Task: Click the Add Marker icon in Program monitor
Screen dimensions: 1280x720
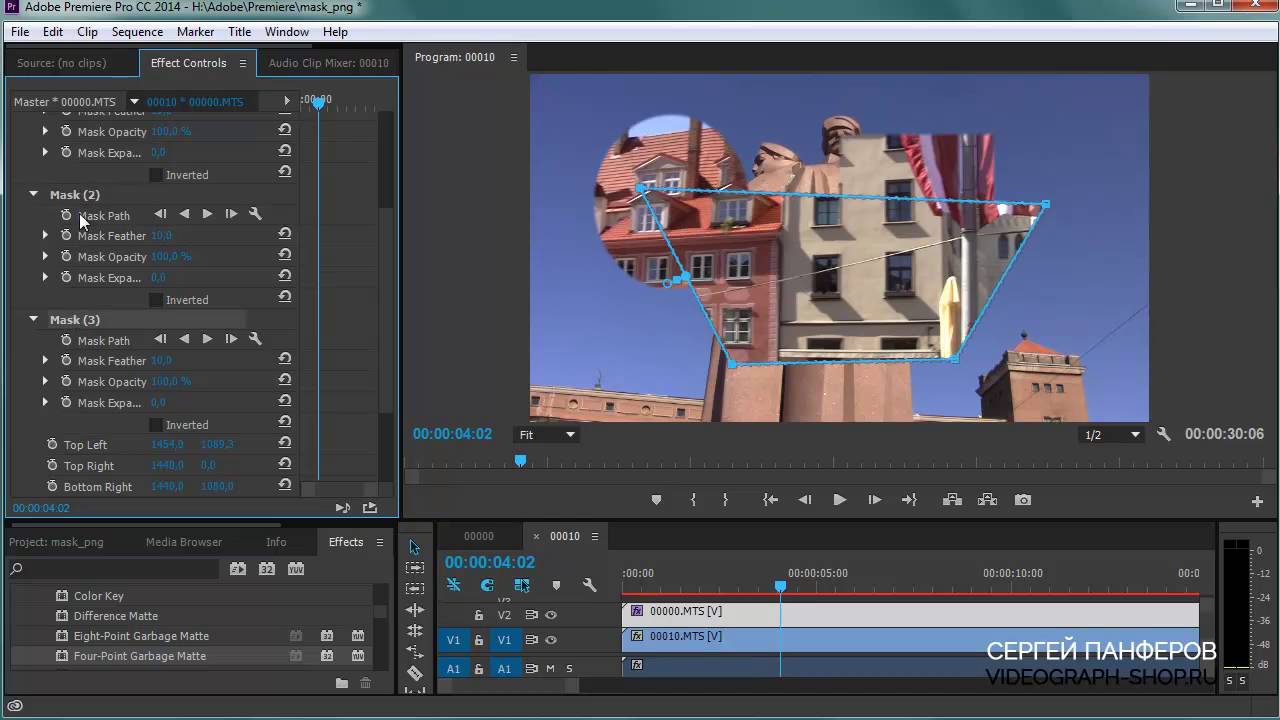Action: click(656, 500)
